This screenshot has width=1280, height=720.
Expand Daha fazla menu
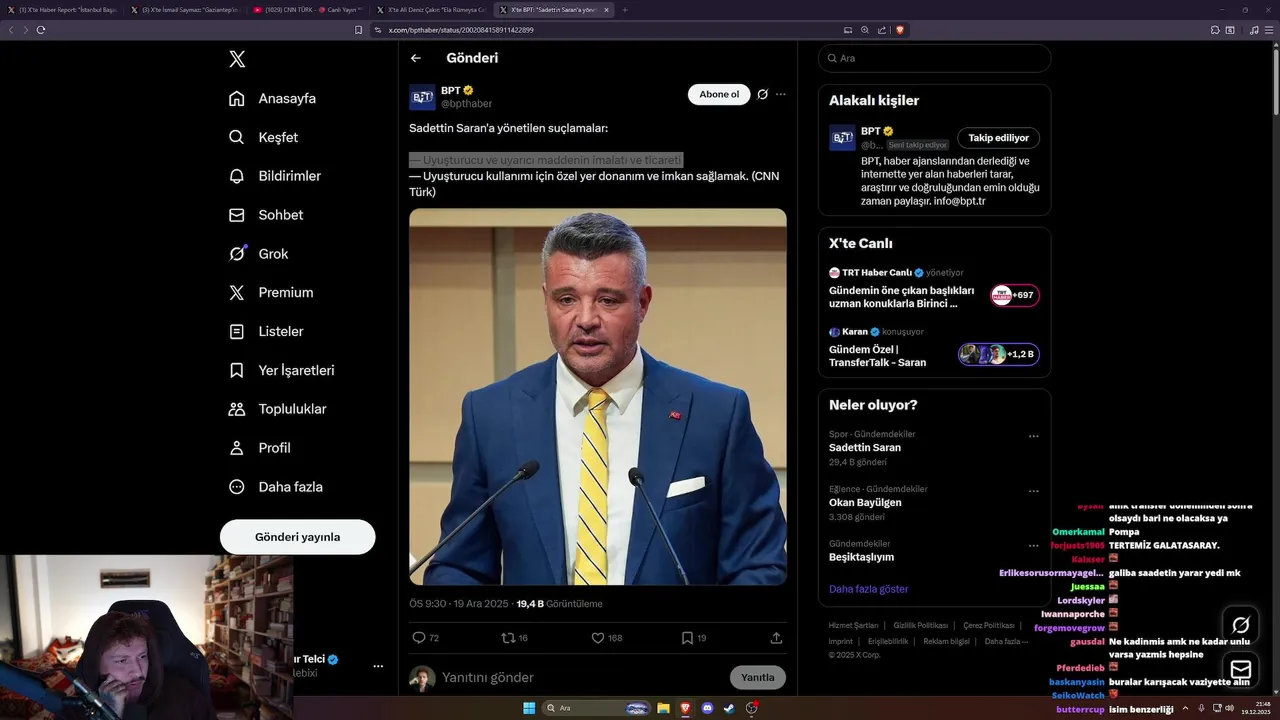pos(275,487)
